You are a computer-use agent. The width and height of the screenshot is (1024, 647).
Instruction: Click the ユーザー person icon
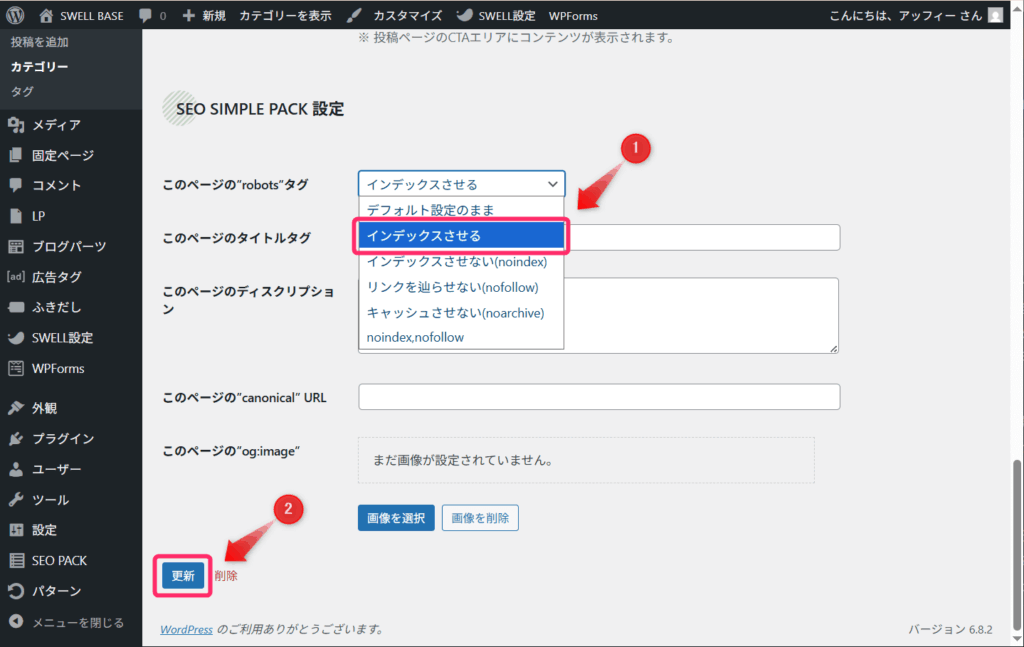coord(16,469)
